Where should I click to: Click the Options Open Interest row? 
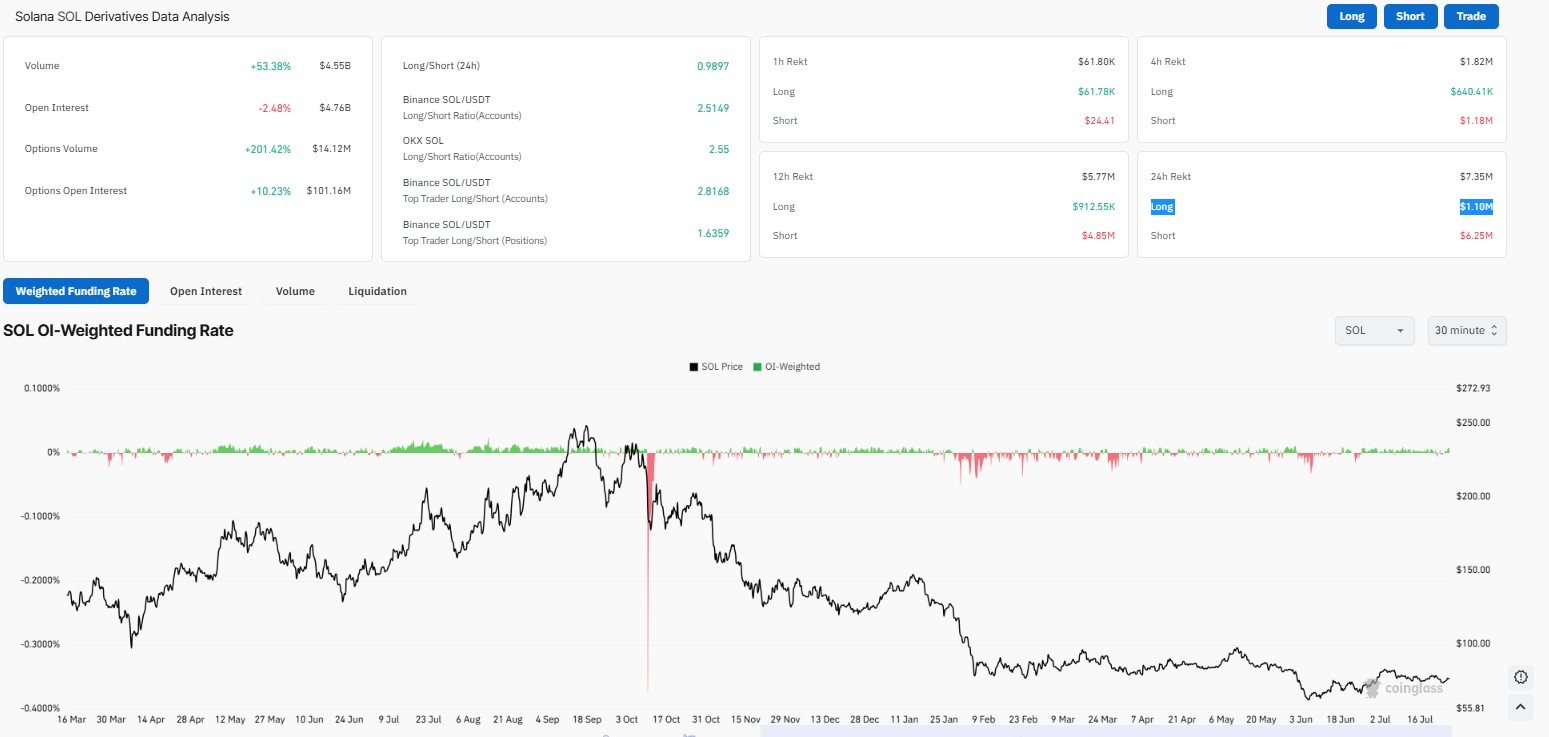188,191
